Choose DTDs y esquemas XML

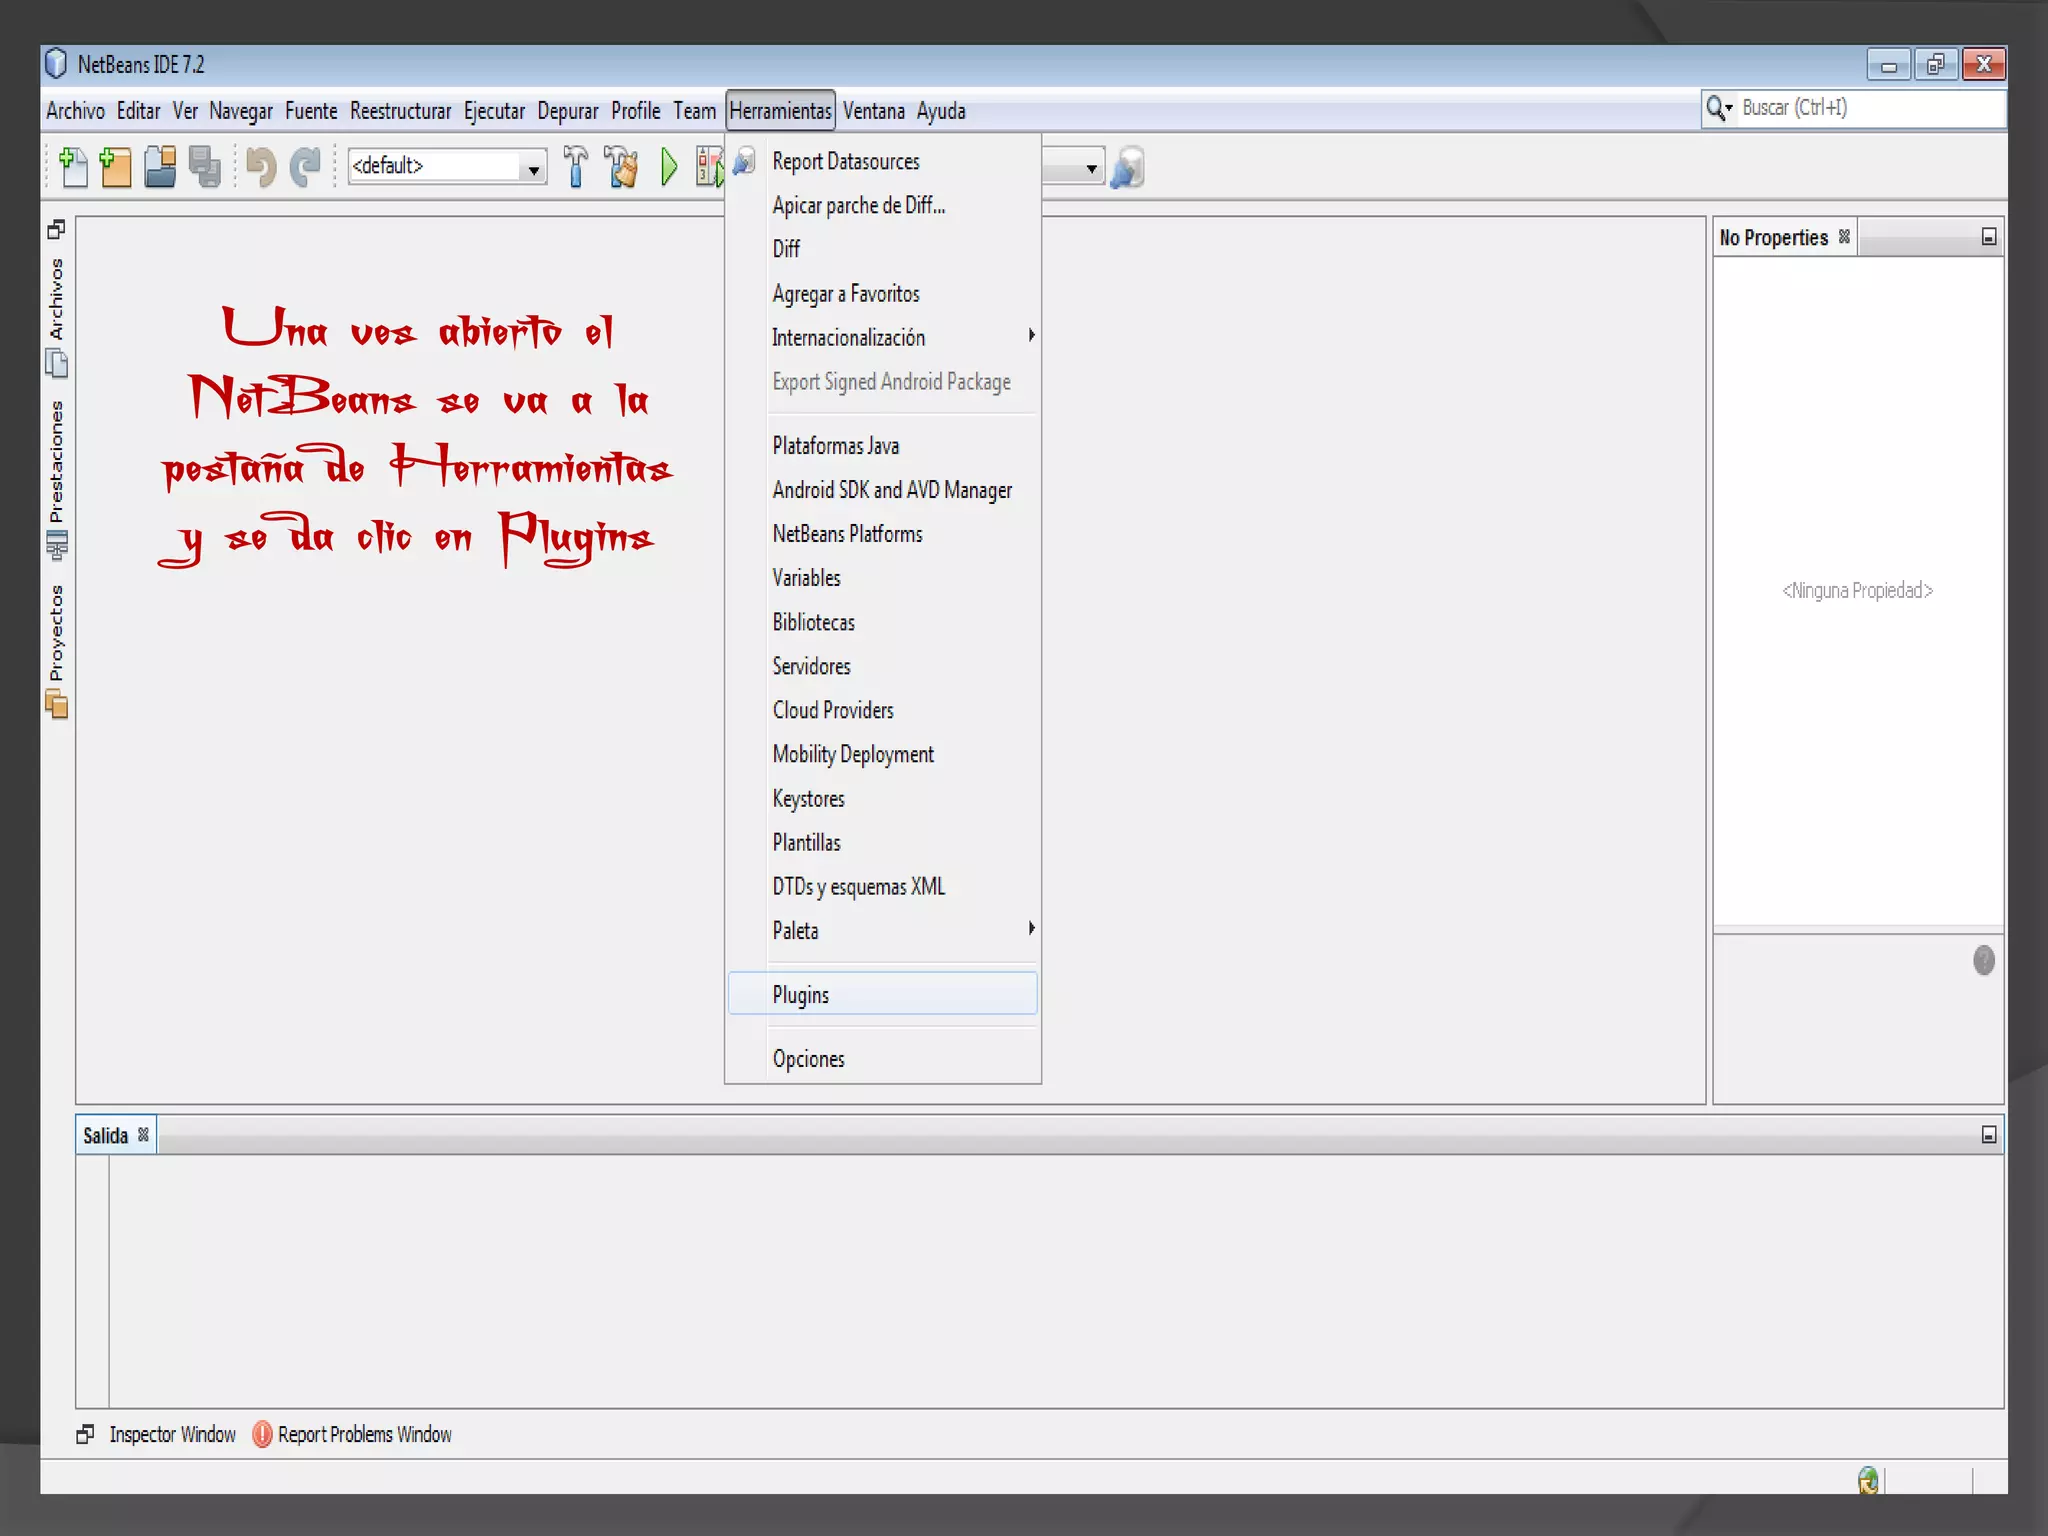[x=882, y=886]
